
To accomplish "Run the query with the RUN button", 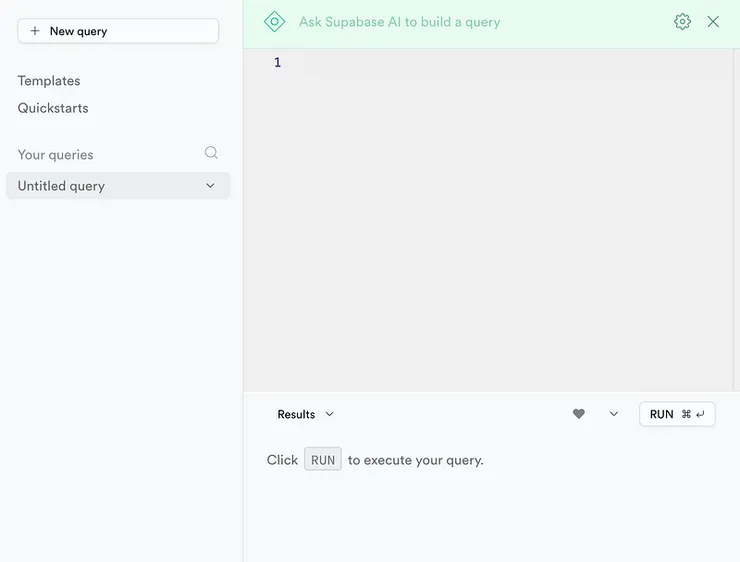I will (677, 414).
